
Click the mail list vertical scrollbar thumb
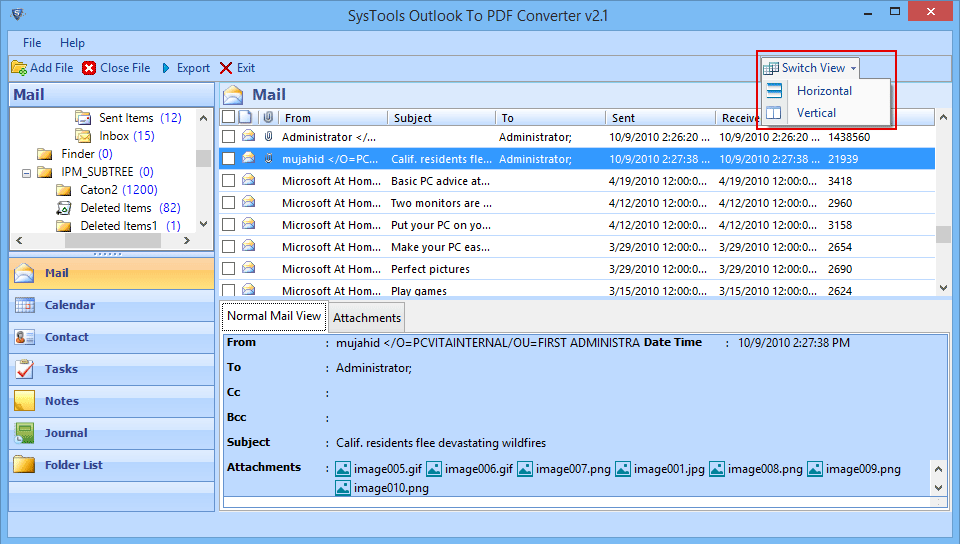[x=943, y=234]
